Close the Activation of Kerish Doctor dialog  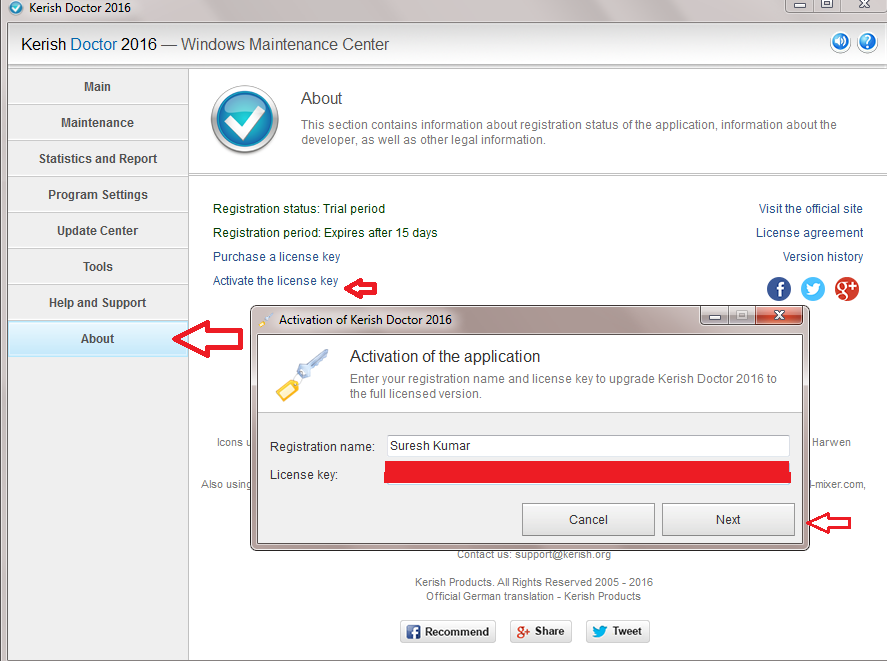[779, 315]
